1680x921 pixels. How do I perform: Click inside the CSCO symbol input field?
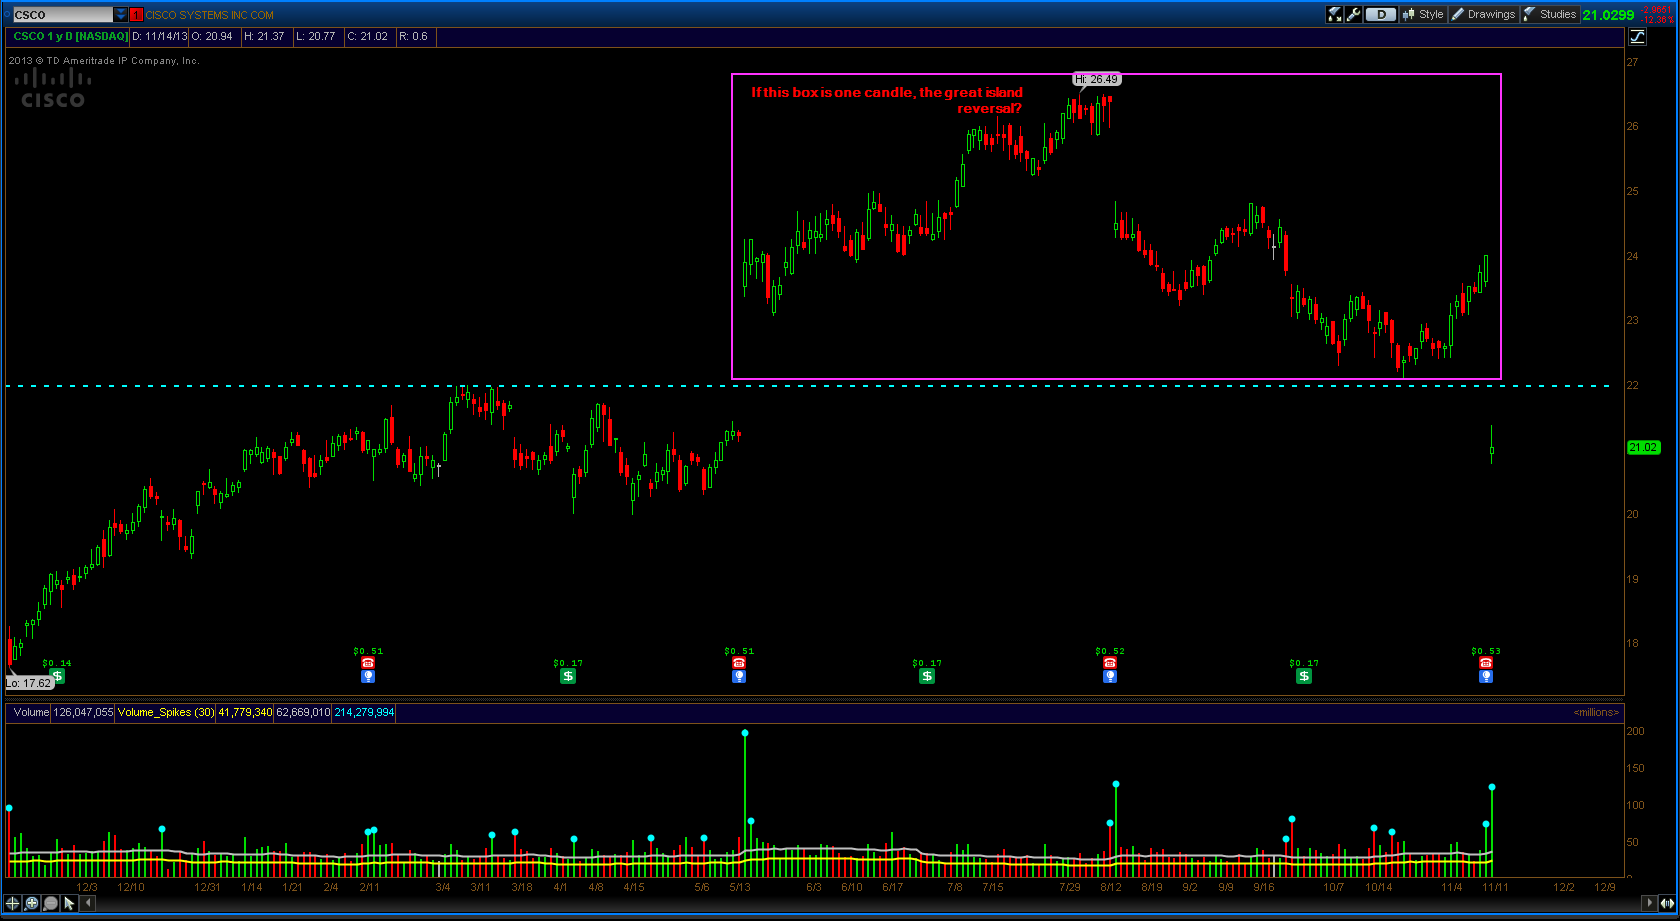point(60,14)
